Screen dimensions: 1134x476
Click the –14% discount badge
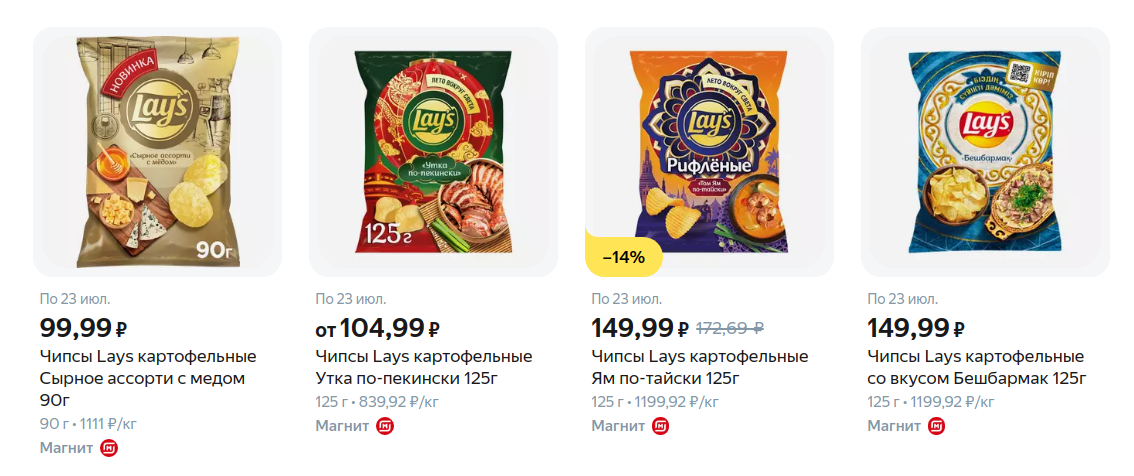point(626,258)
